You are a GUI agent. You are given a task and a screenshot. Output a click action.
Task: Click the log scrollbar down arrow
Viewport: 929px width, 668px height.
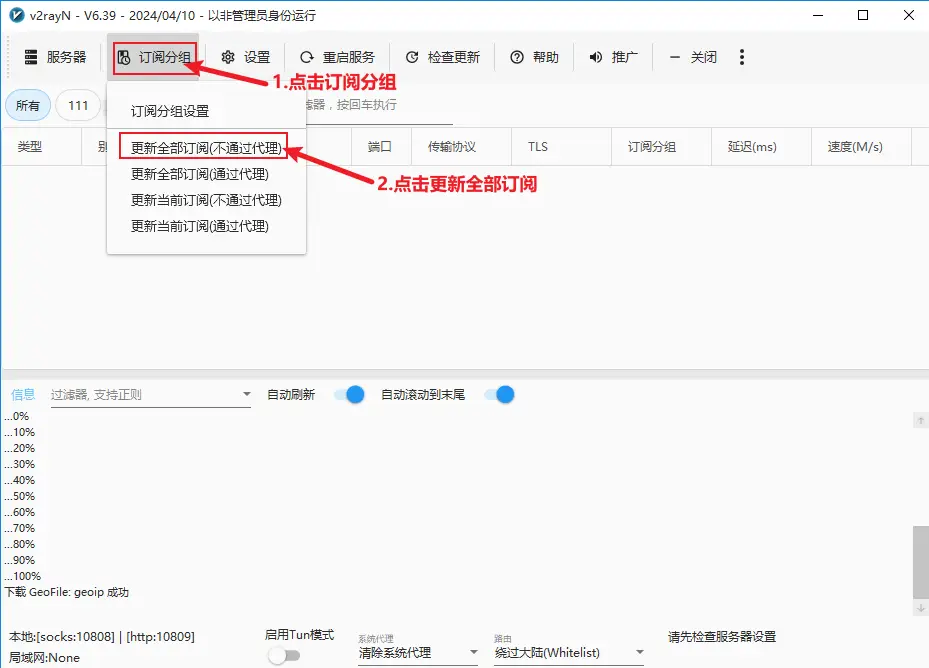coord(920,608)
